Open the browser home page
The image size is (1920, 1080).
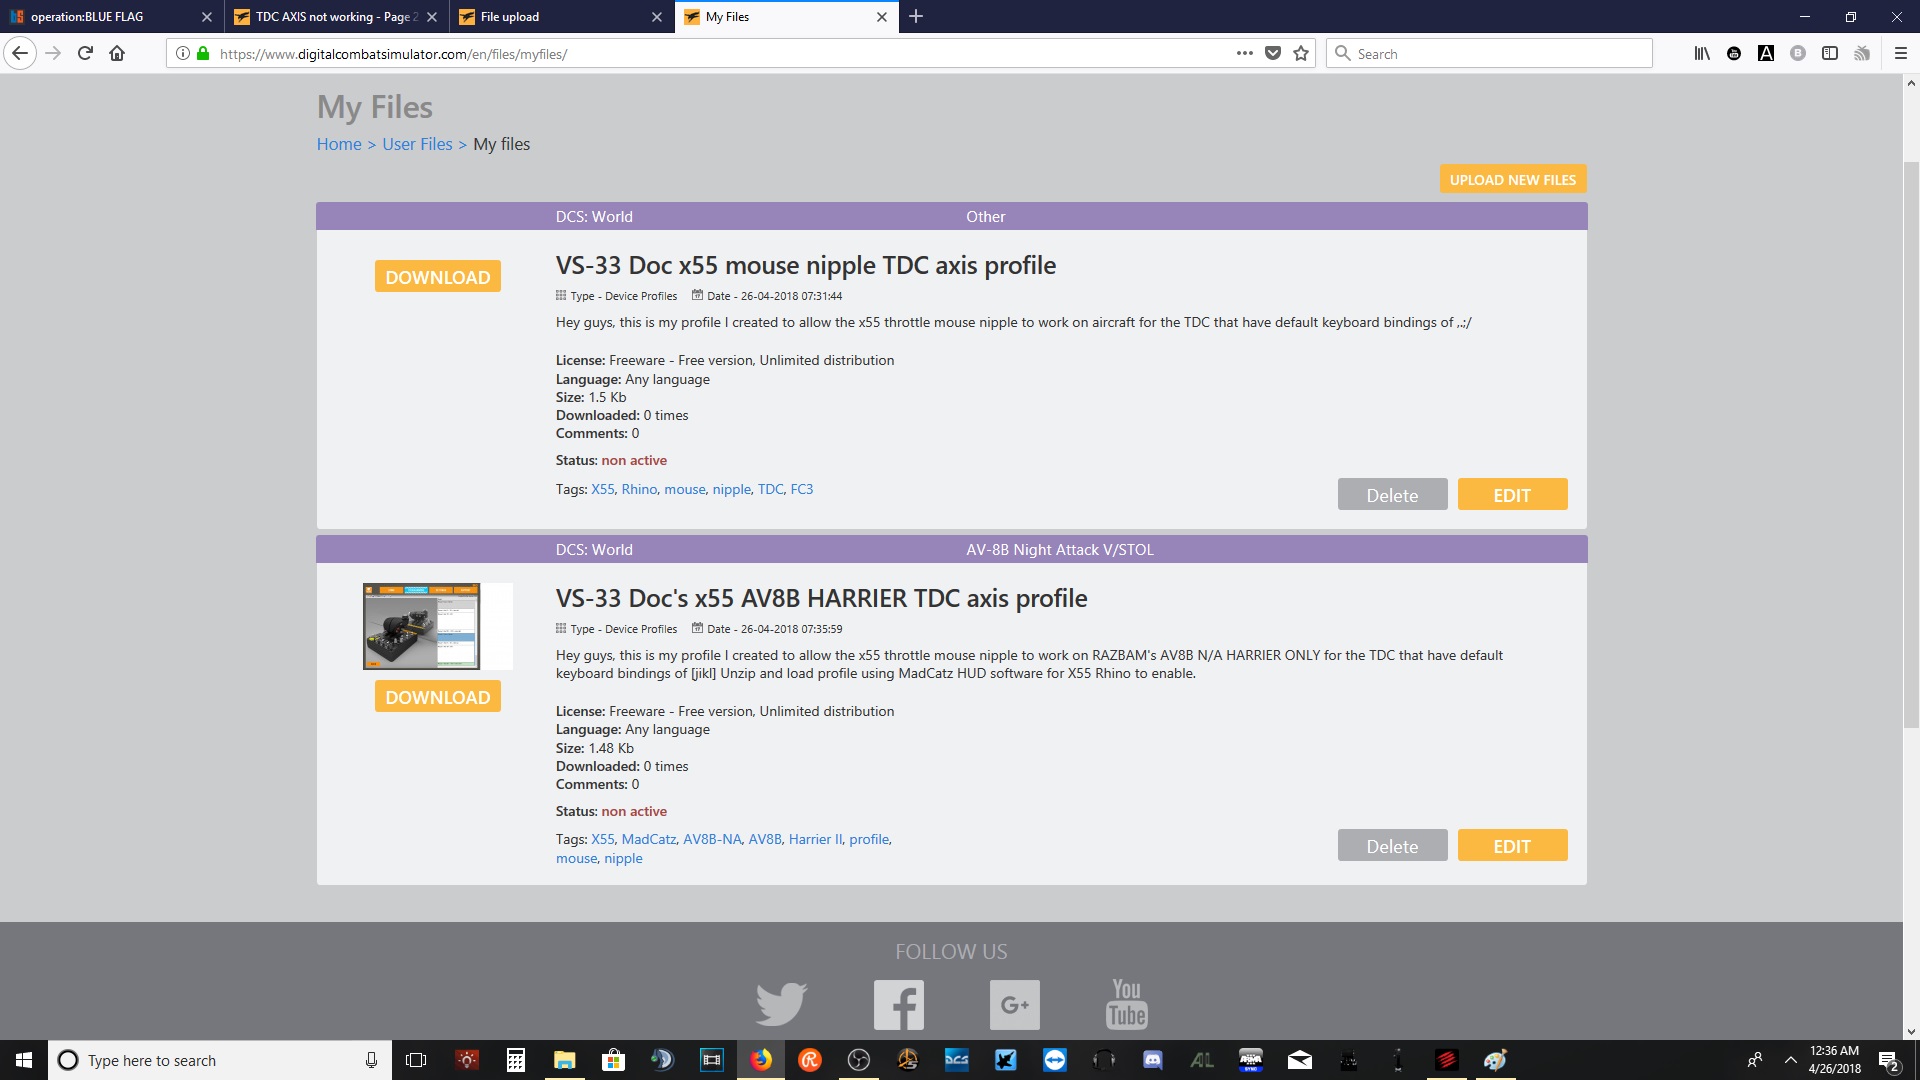pyautogui.click(x=117, y=54)
